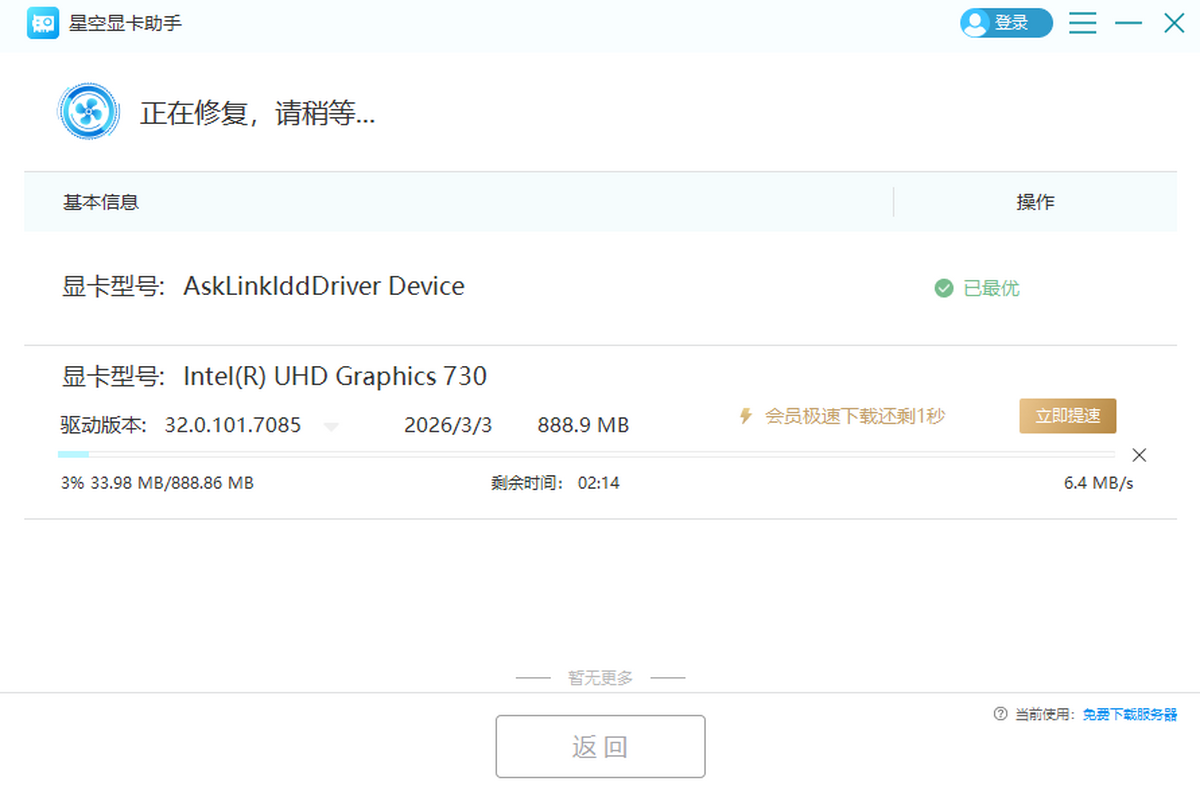Open the hamburger main menu
This screenshot has height=797, width=1200.
(x=1082, y=23)
